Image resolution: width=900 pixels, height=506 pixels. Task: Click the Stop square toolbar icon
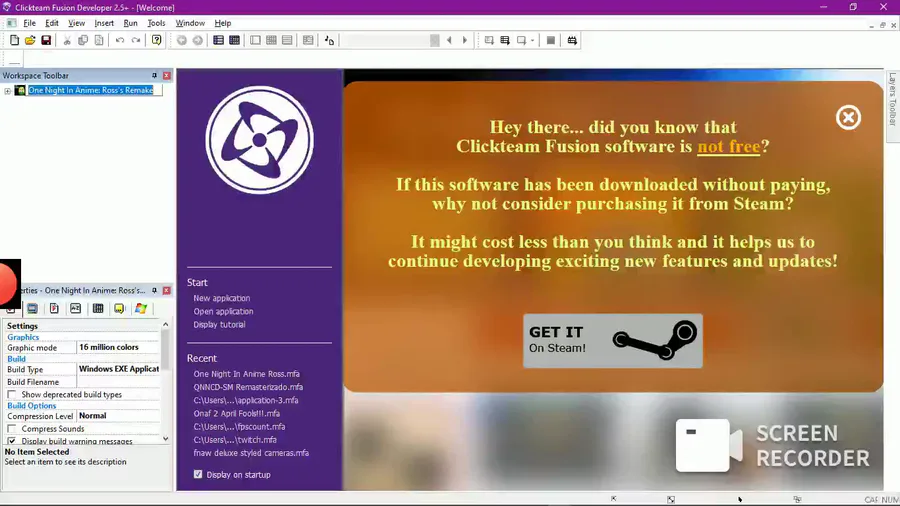tap(550, 40)
